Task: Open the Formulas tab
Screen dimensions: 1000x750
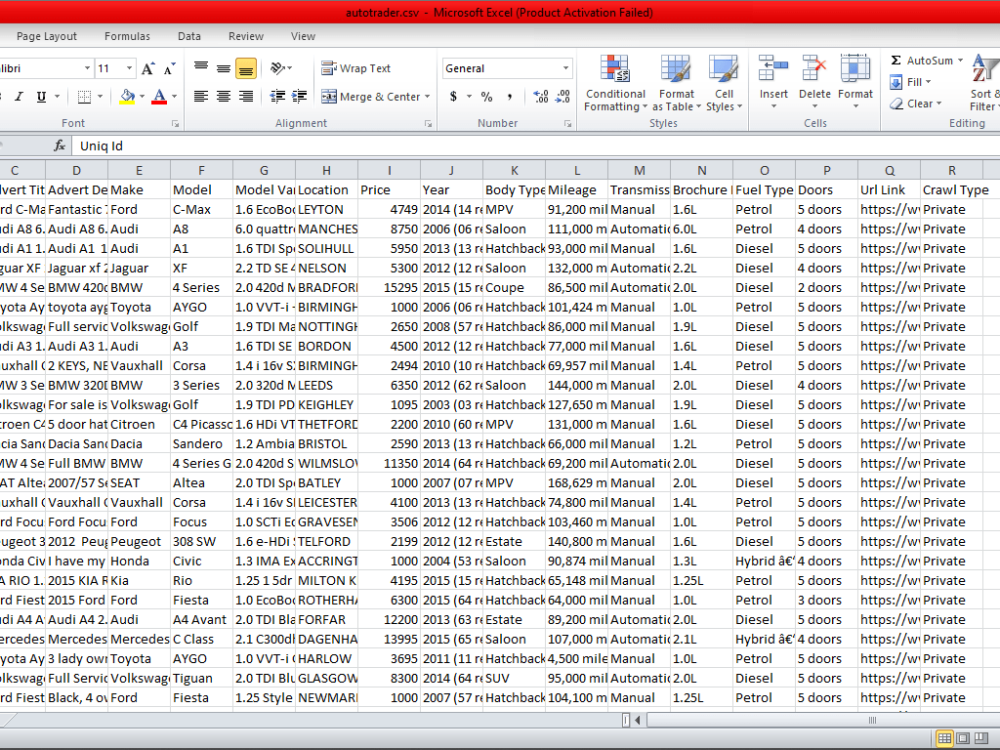Action: pyautogui.click(x=127, y=36)
